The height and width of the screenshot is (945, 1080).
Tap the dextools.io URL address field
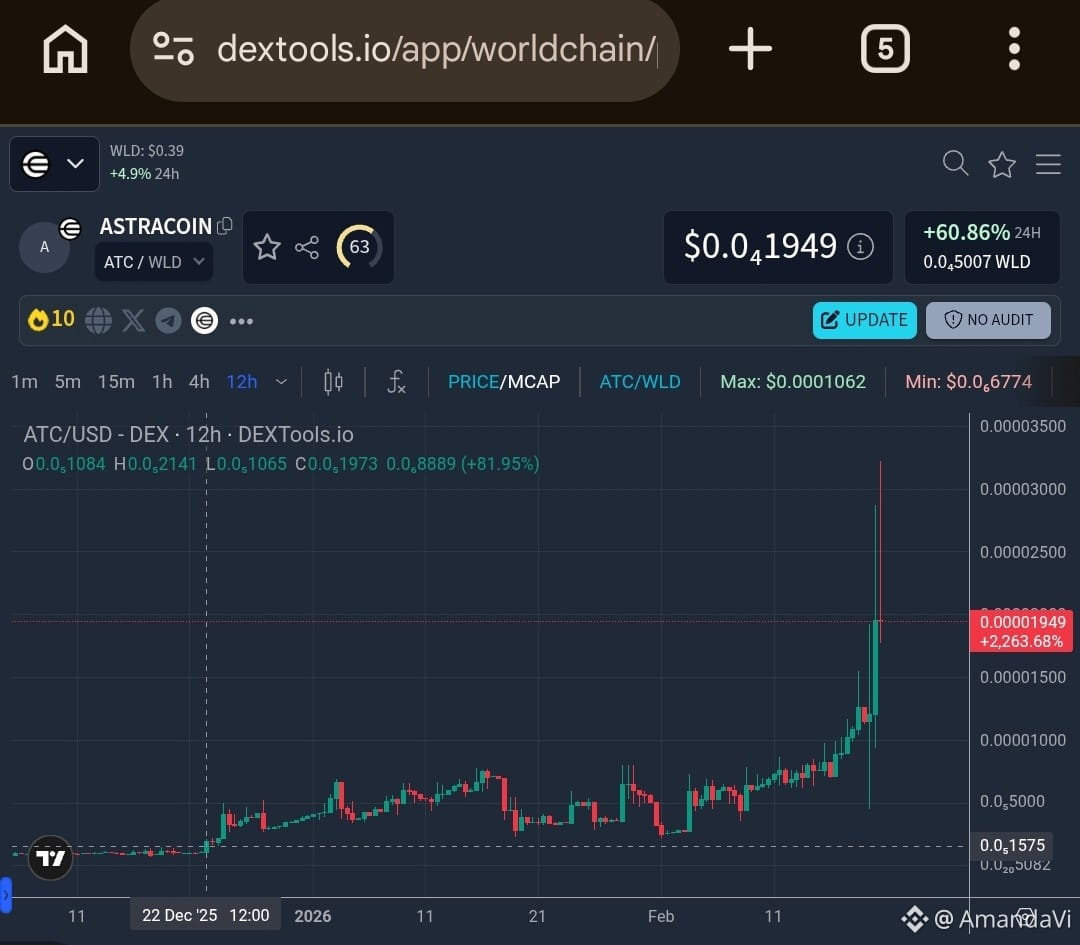pyautogui.click(x=437, y=49)
